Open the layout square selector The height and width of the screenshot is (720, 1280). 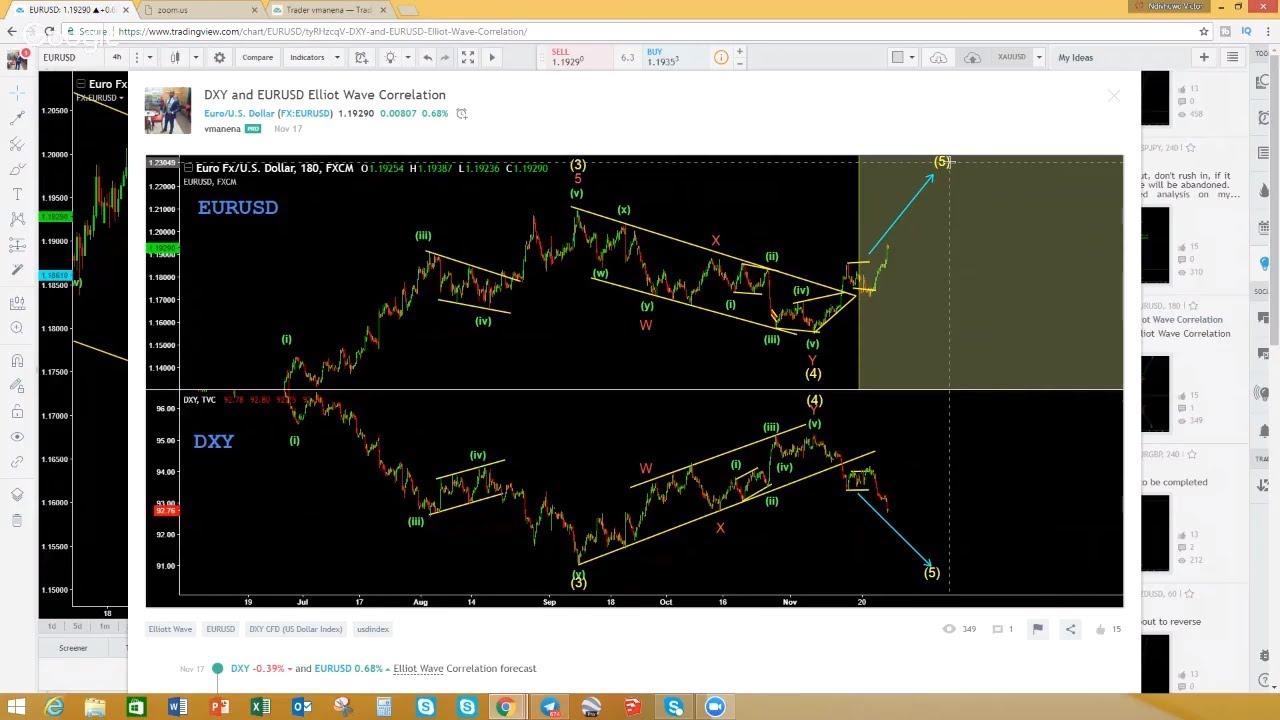897,57
